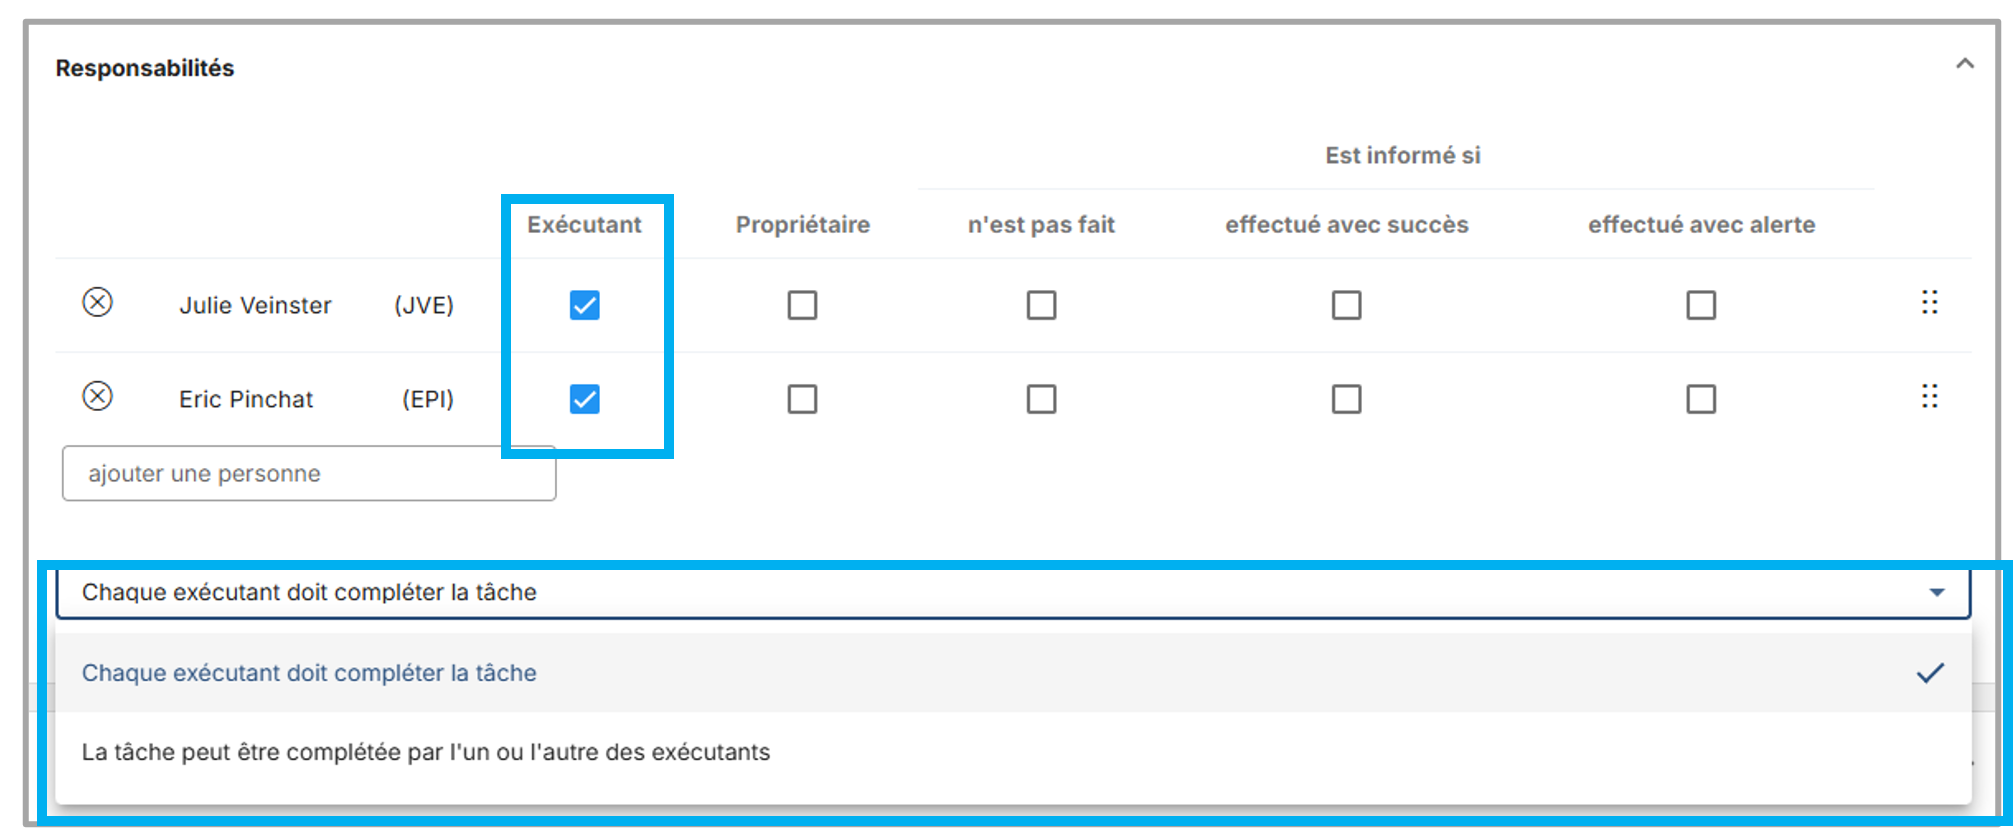
Task: Check "effectué avec alerte" for Eric Pinchat
Action: pyautogui.click(x=1701, y=399)
